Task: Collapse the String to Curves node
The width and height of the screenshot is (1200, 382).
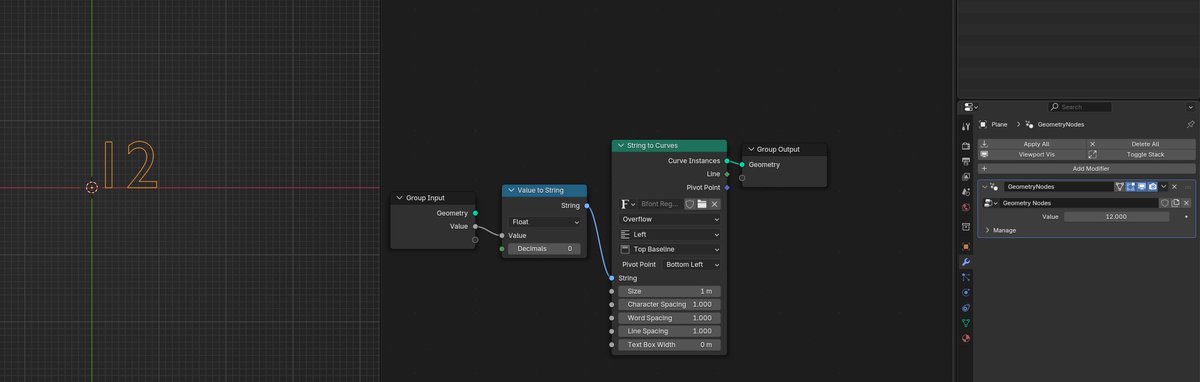Action: [620, 146]
